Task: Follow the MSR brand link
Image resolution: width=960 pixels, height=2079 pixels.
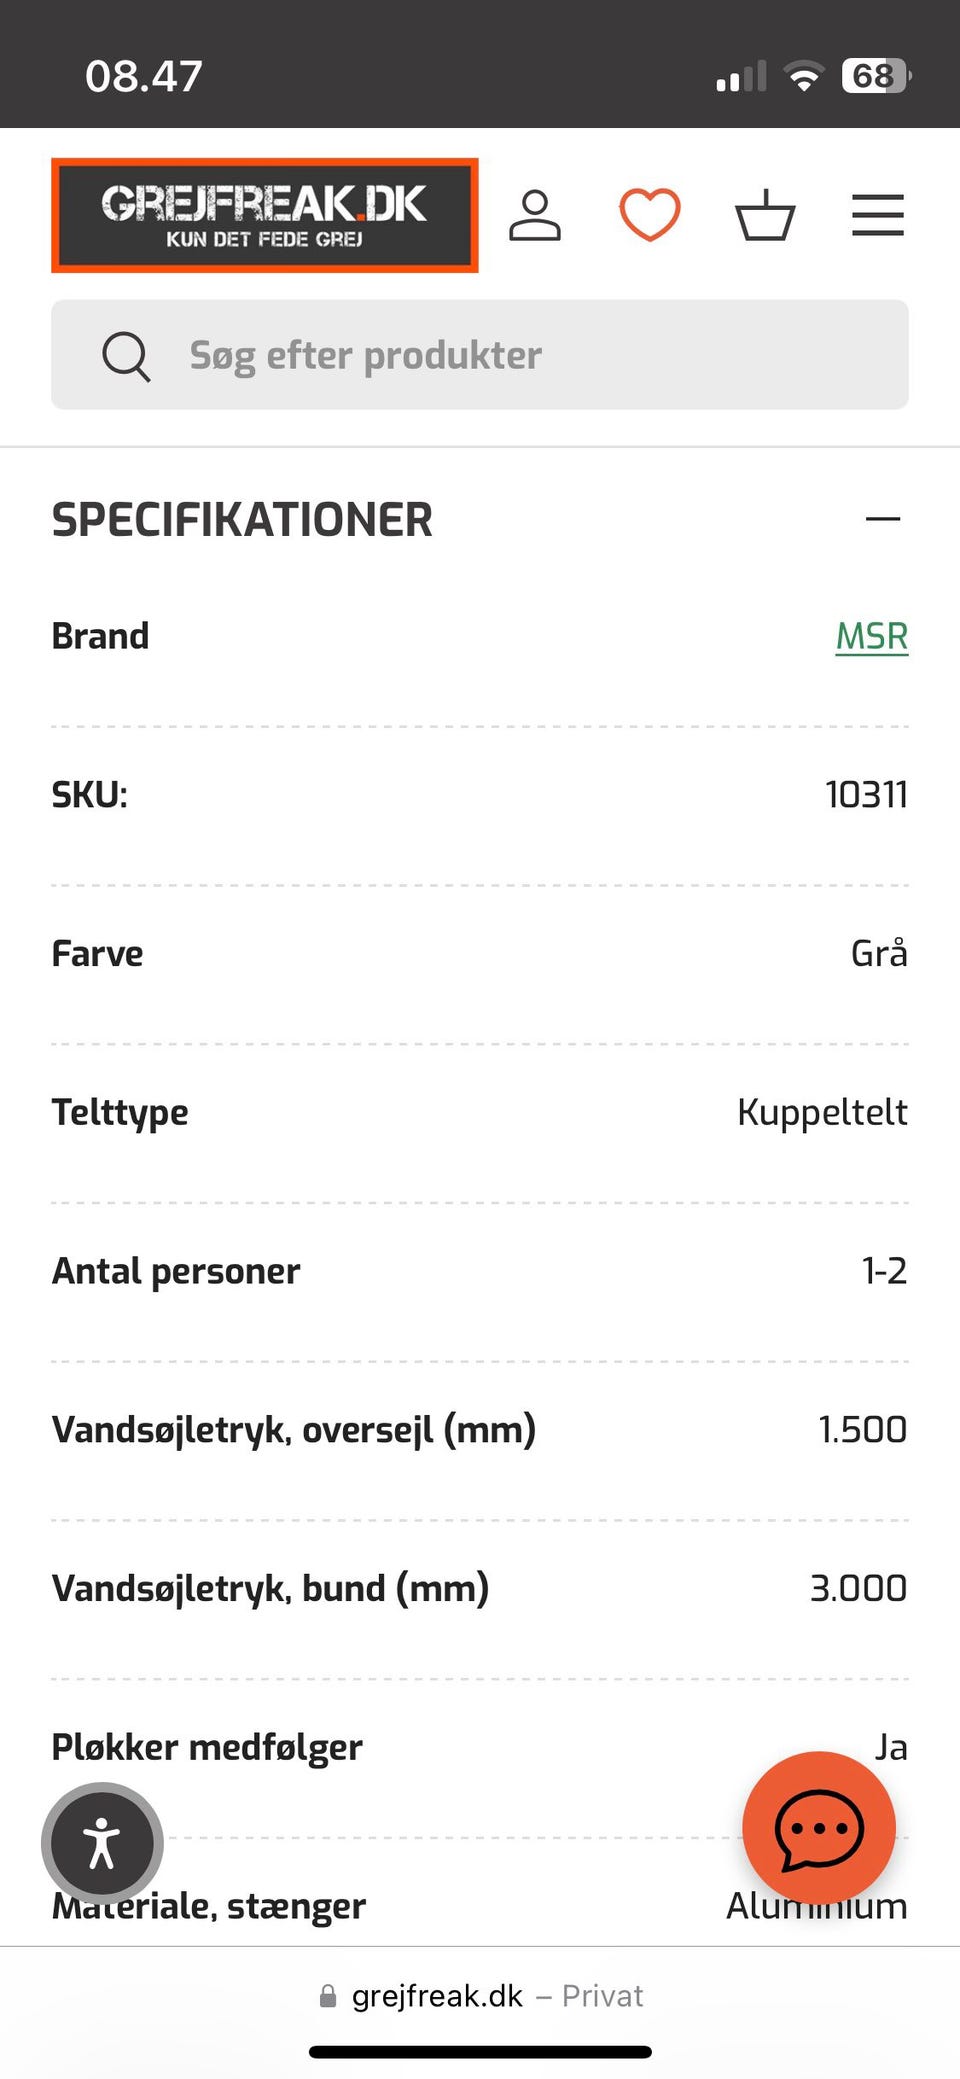Action: pyautogui.click(x=871, y=637)
